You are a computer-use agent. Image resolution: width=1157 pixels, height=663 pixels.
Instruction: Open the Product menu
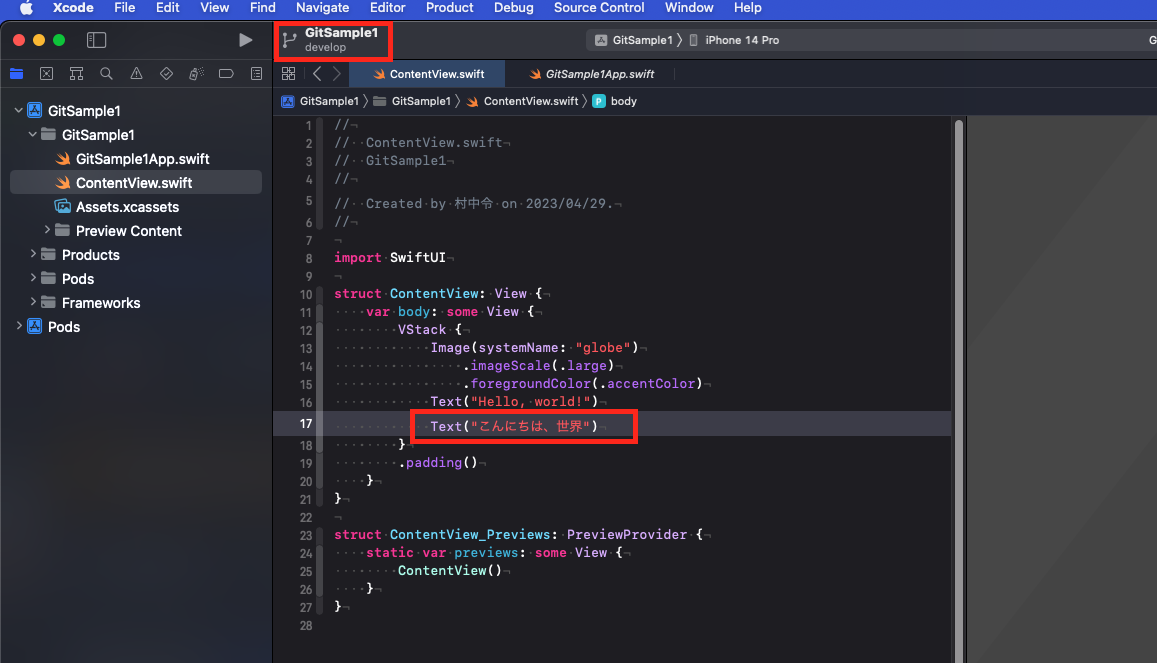point(449,7)
